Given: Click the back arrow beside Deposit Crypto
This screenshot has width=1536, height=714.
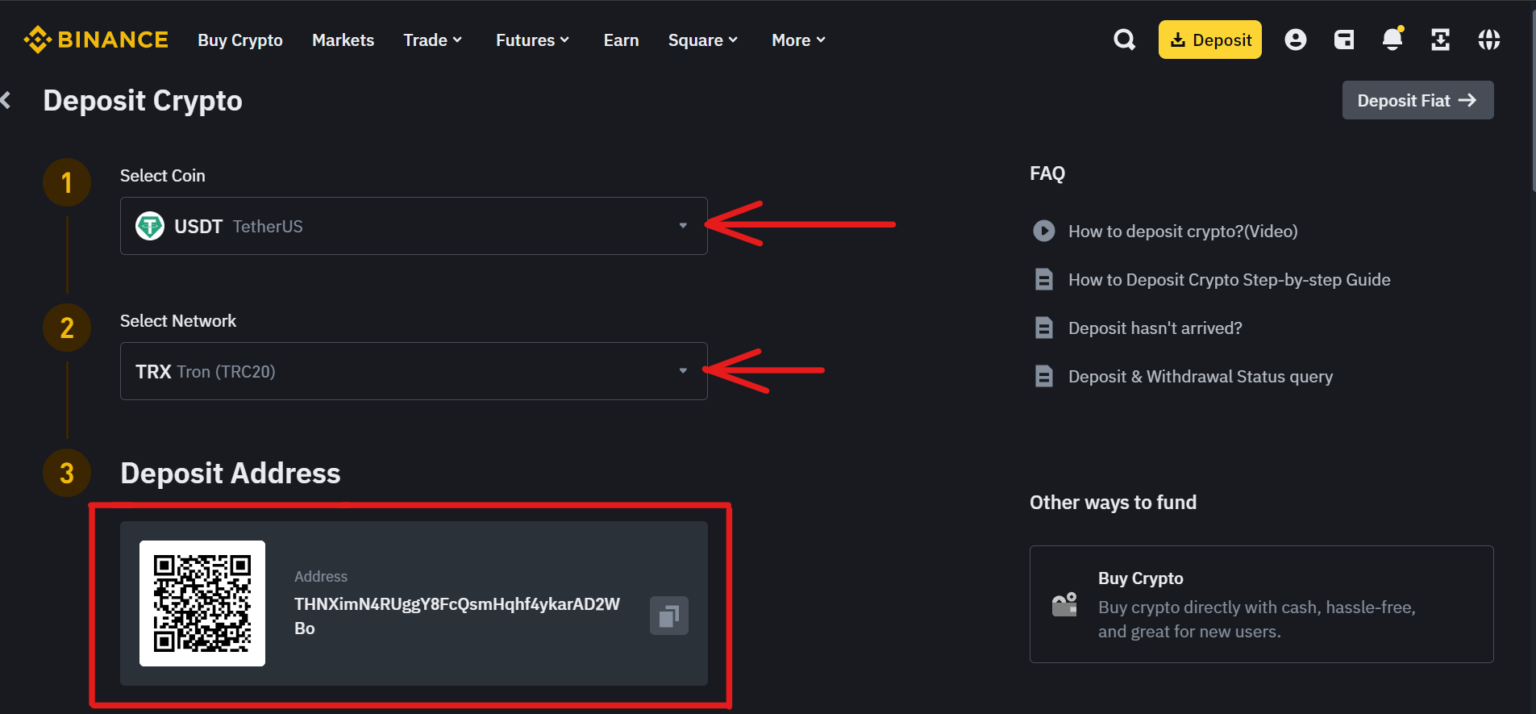Looking at the screenshot, I should (x=6, y=99).
